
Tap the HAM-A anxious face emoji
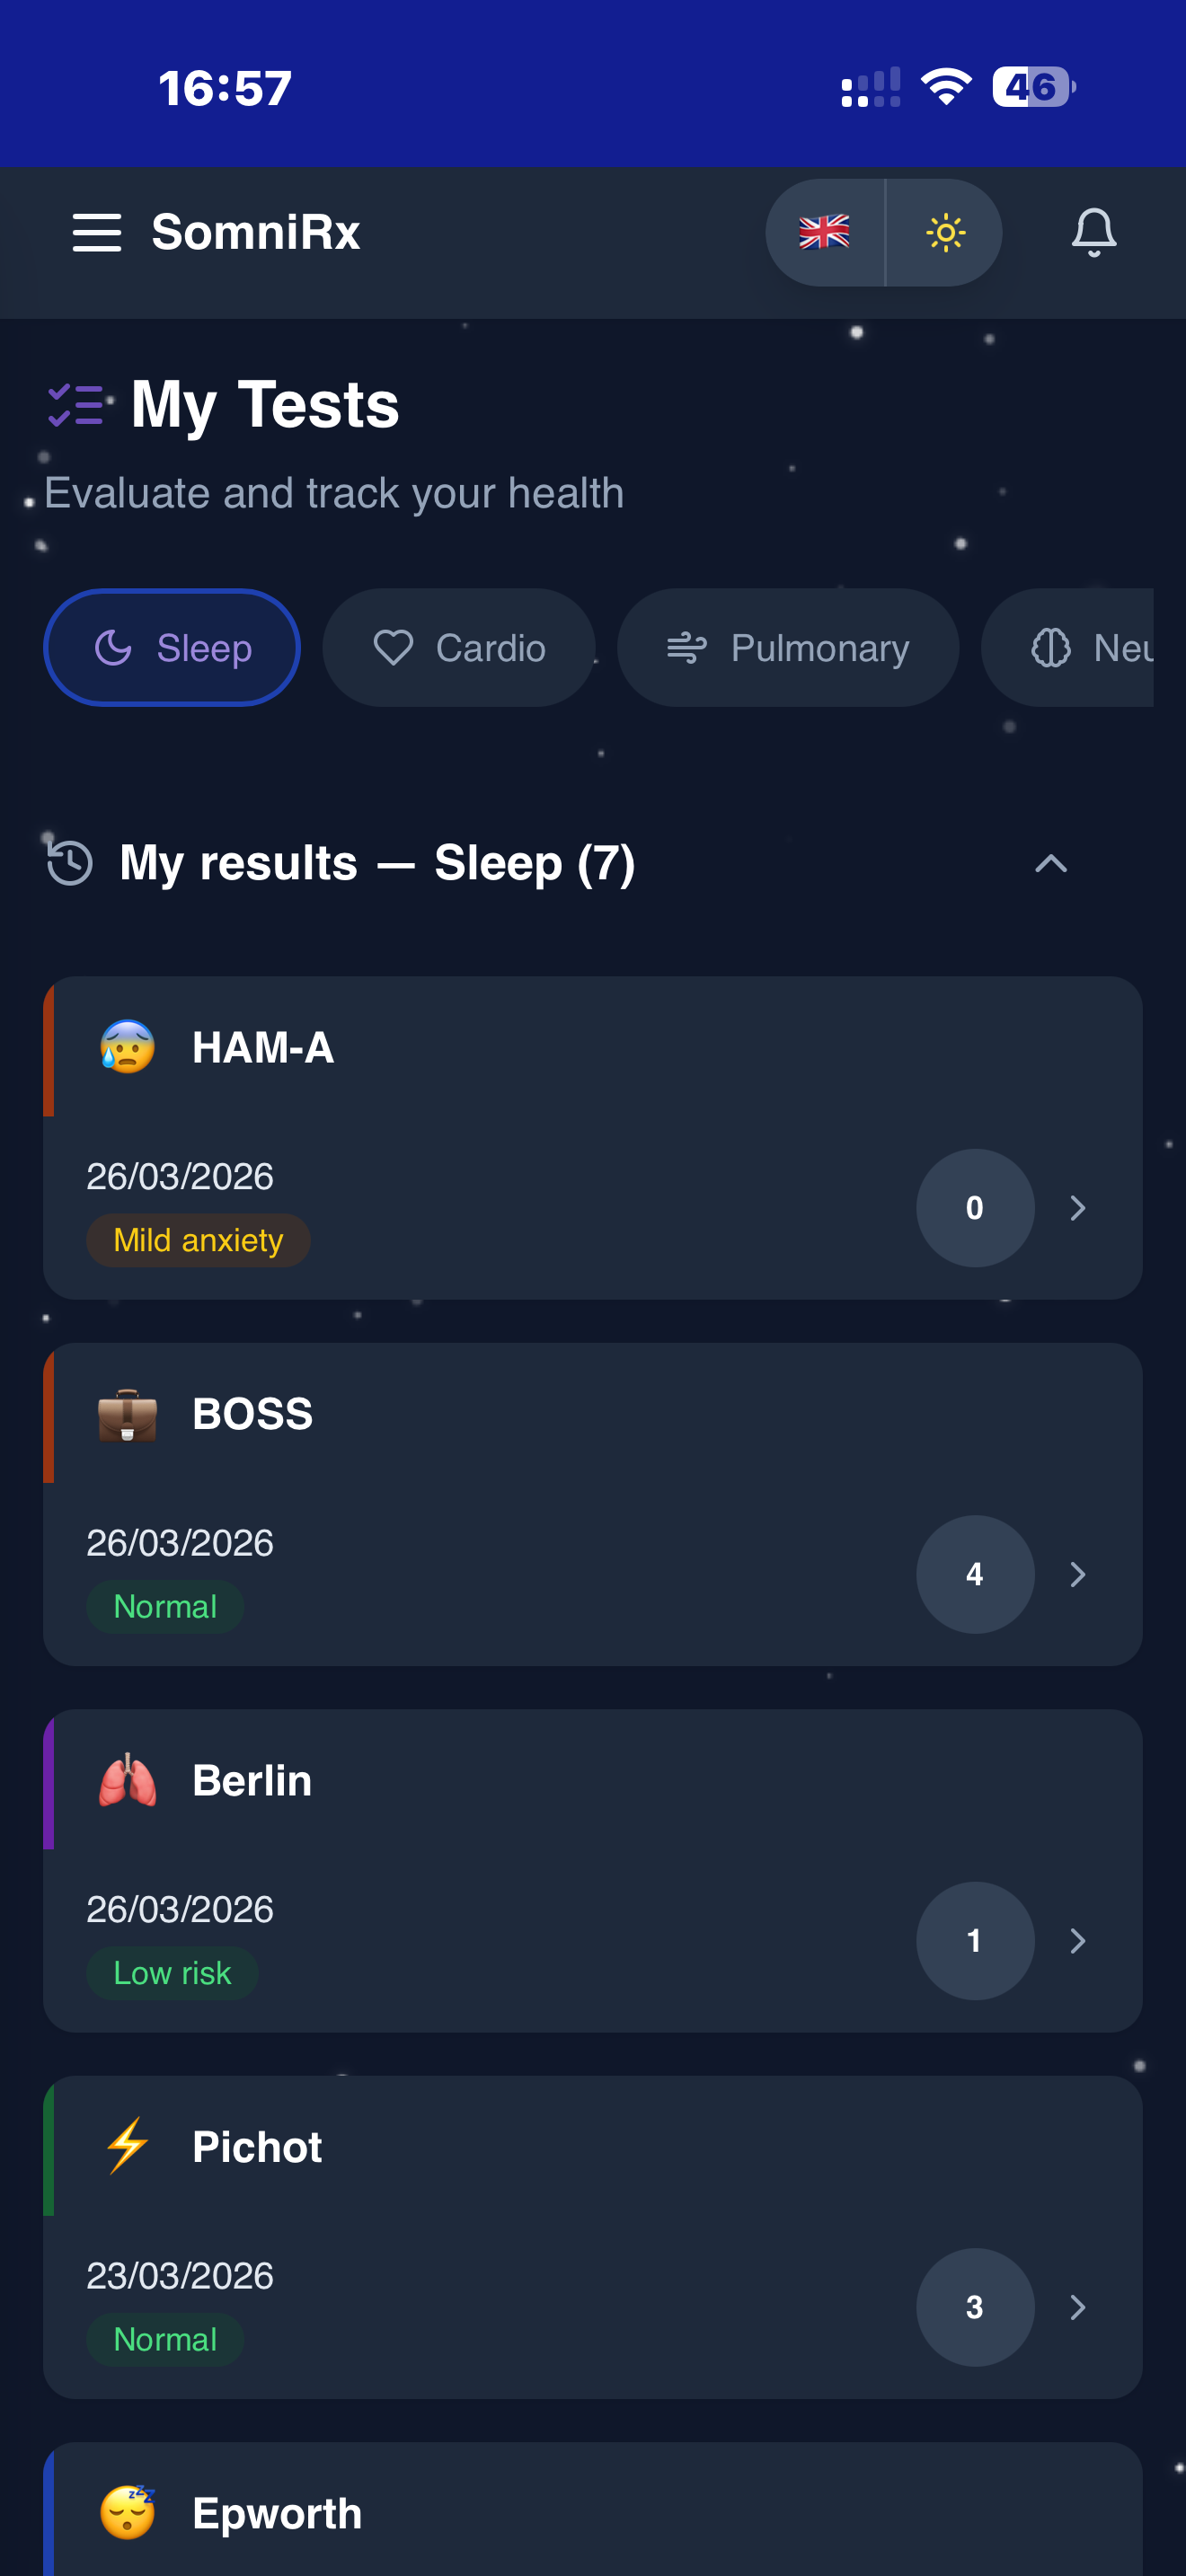(x=127, y=1047)
